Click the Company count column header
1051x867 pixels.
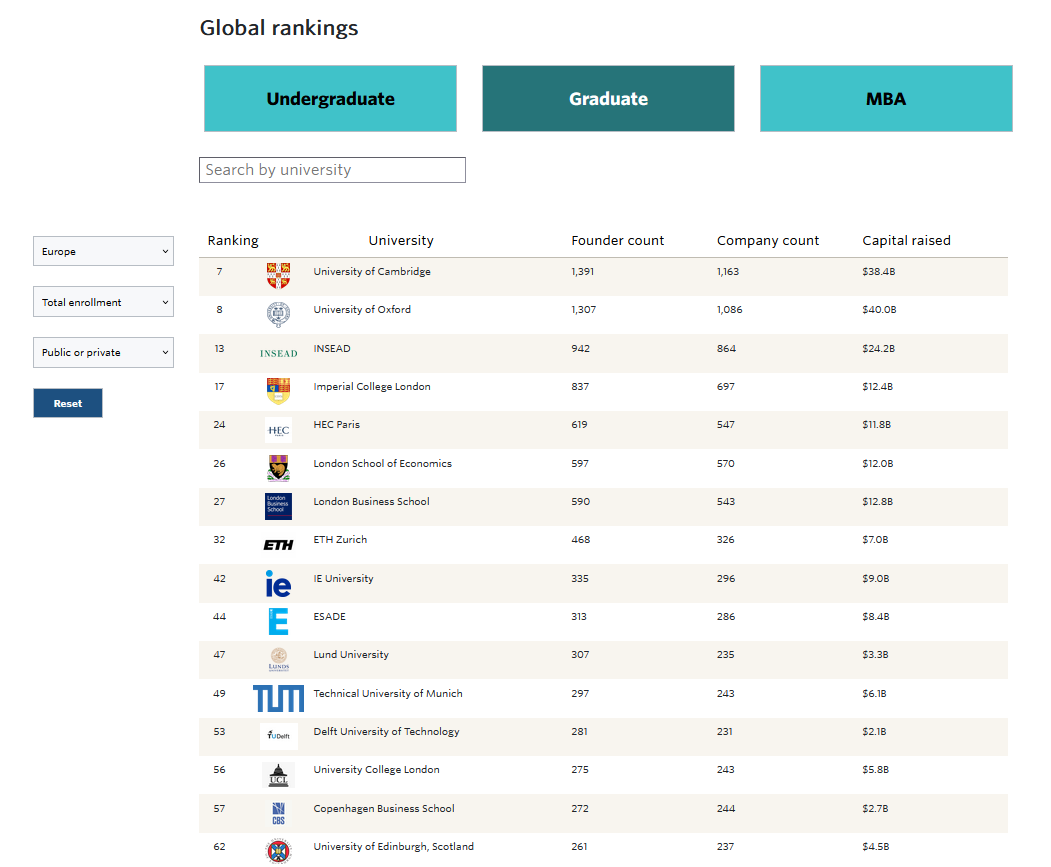pyautogui.click(x=767, y=240)
